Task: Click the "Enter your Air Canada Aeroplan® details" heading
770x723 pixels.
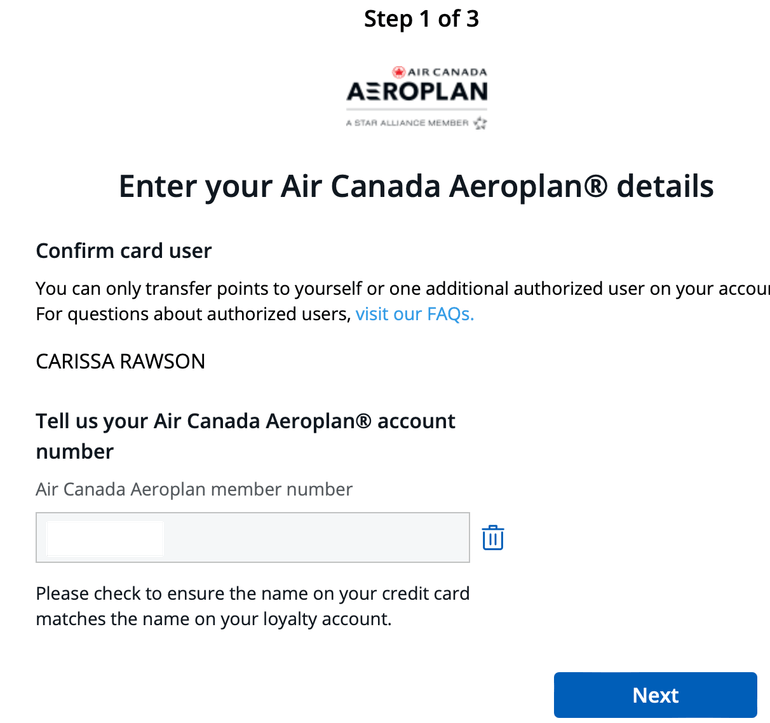Action: pos(416,186)
